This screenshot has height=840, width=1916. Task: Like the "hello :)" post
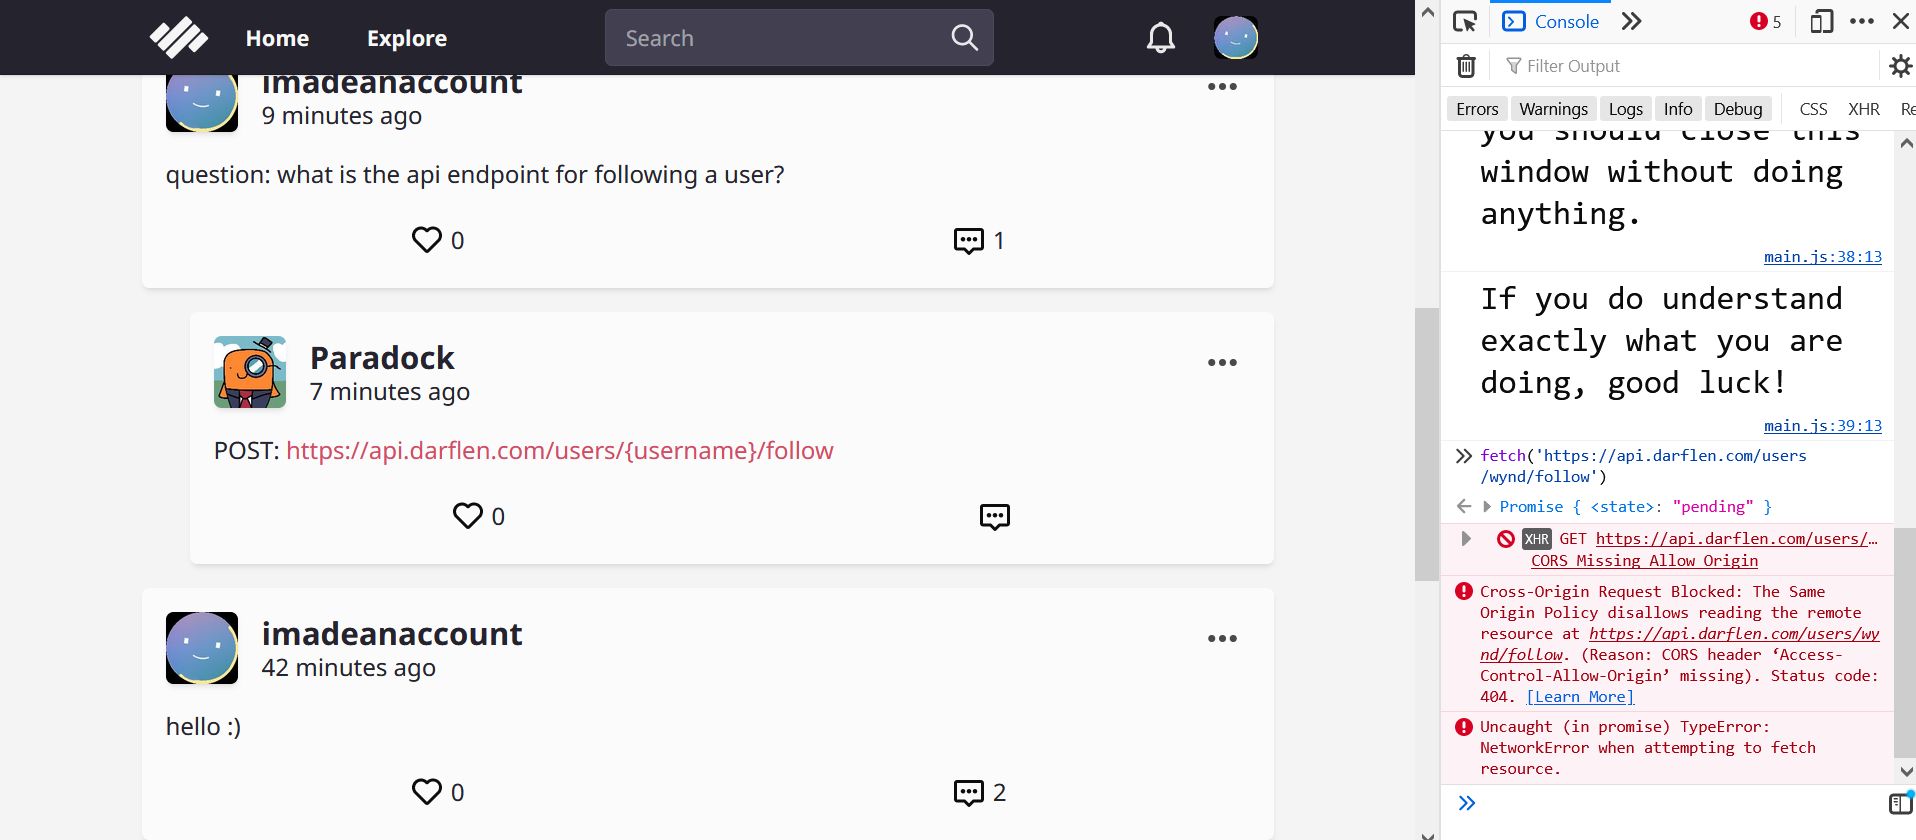coord(427,792)
